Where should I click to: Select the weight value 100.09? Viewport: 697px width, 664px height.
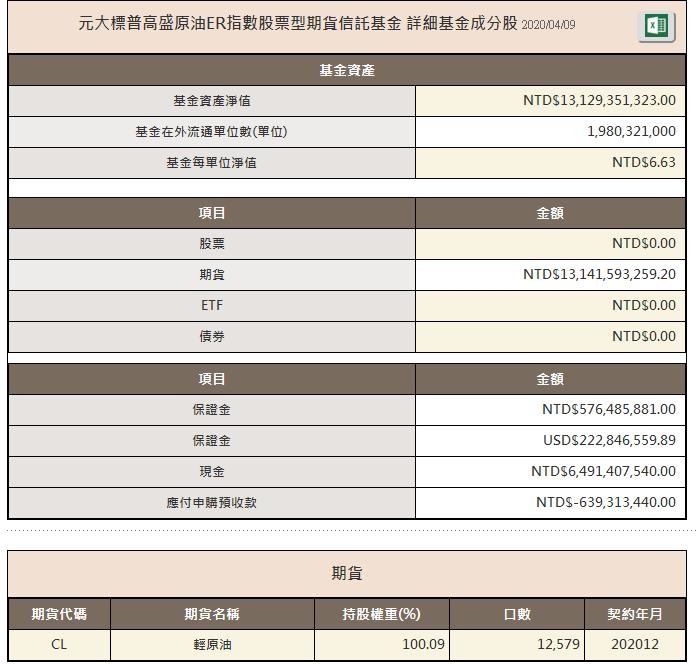point(423,644)
